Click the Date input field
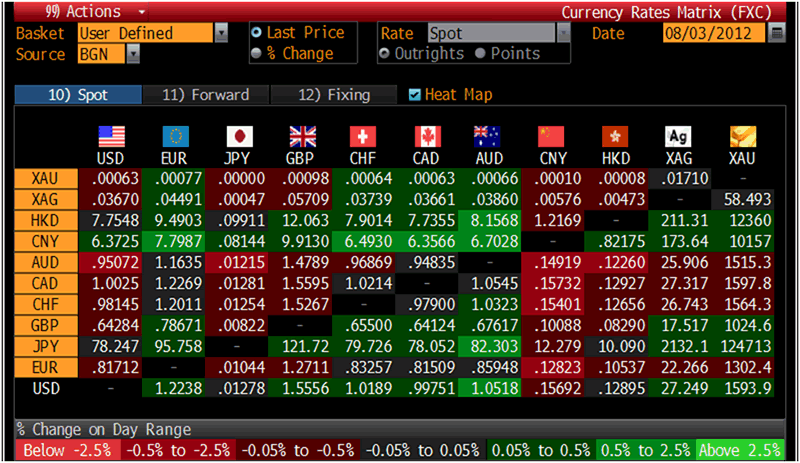The height and width of the screenshot is (463, 800). click(x=713, y=33)
